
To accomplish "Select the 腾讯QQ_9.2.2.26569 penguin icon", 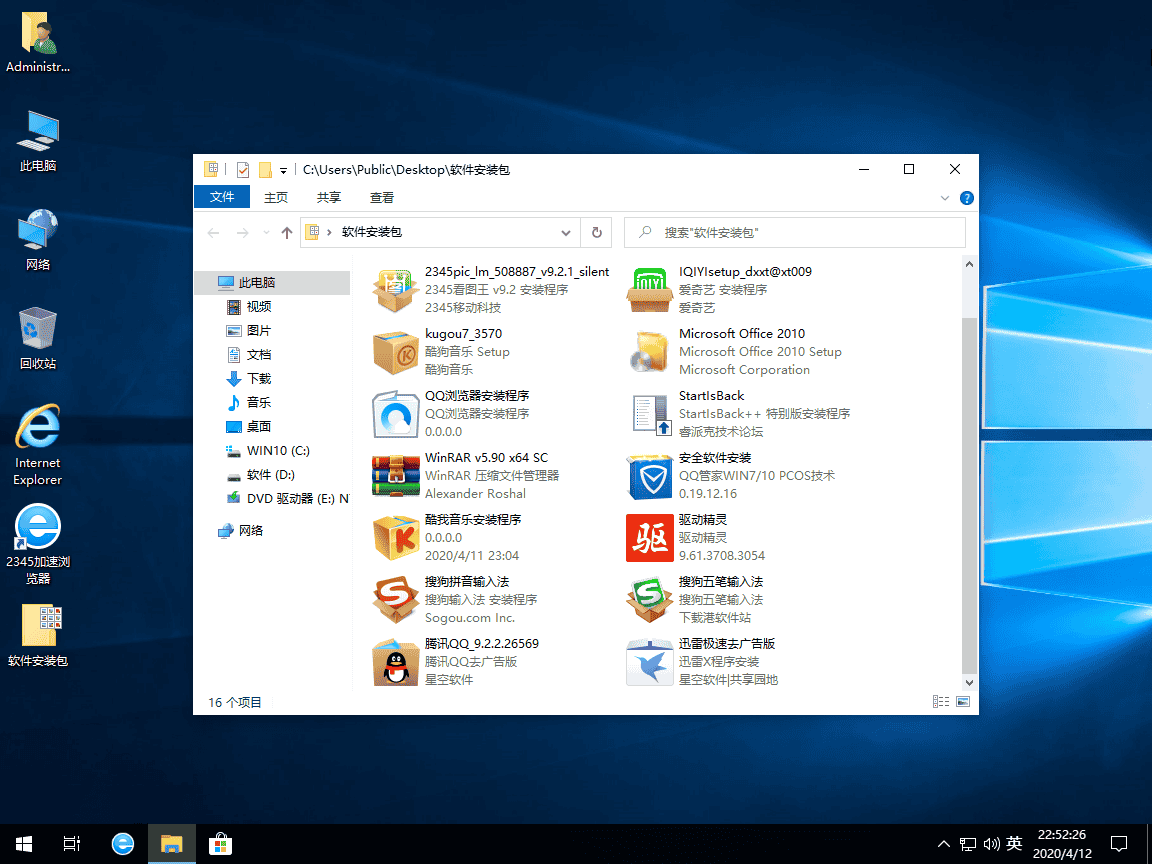I will 395,662.
